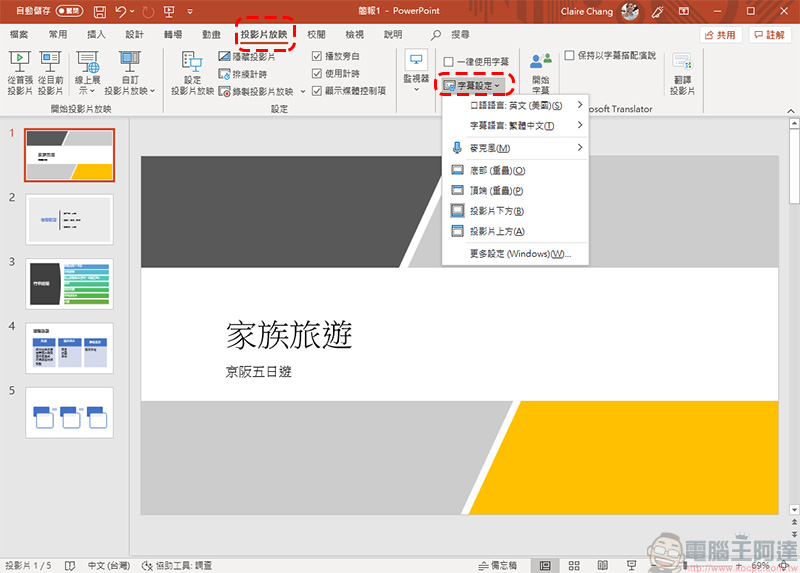This screenshot has width=800, height=573.
Task: Switch to Normal view in status bar
Action: point(545,565)
